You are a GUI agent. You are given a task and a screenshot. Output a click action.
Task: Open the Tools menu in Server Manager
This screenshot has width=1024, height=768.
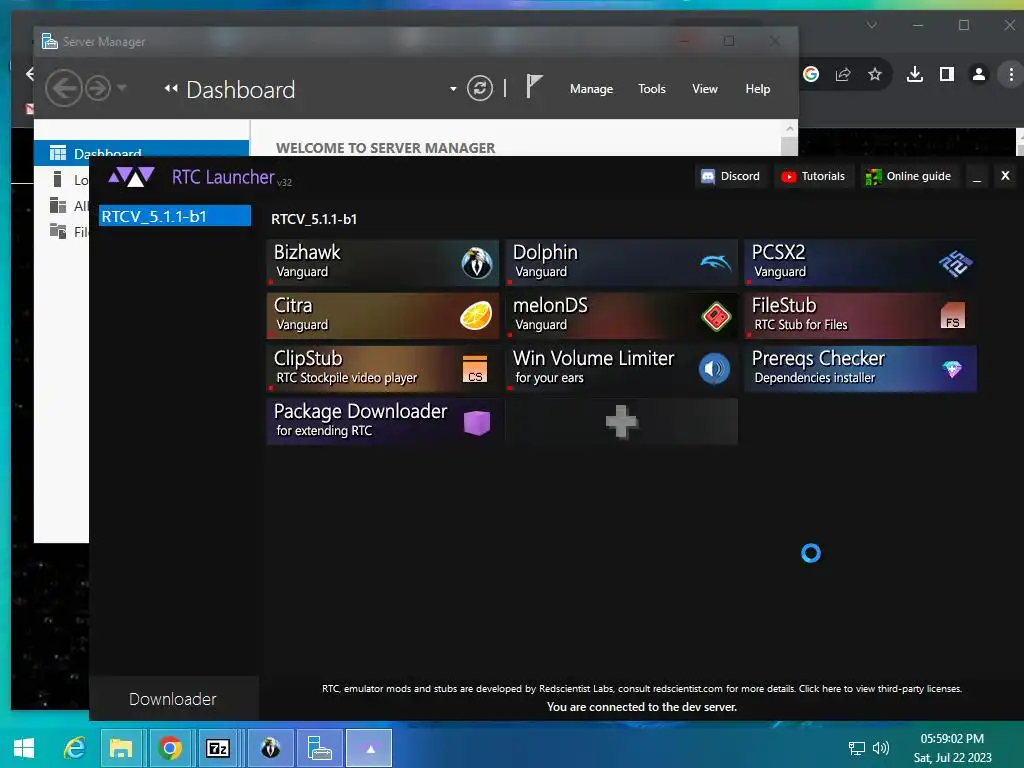pyautogui.click(x=652, y=89)
